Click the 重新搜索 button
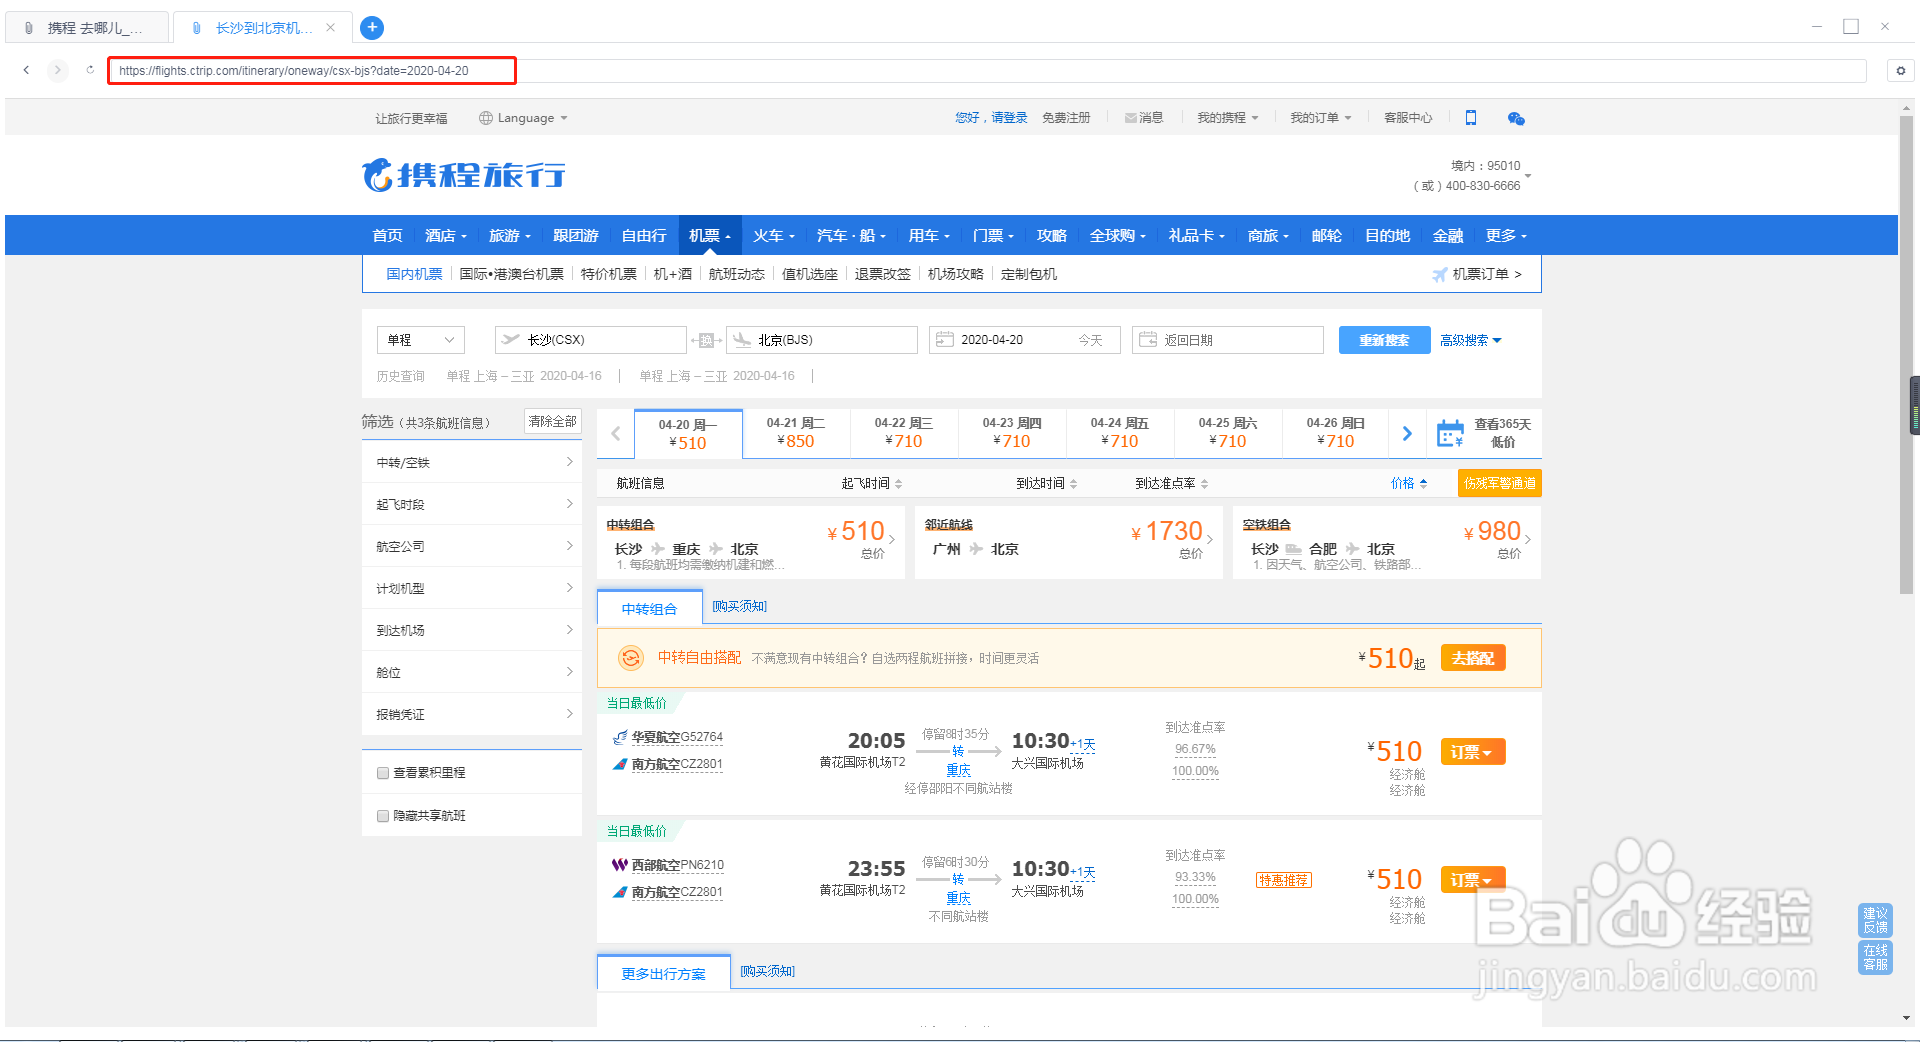The height and width of the screenshot is (1042, 1920). pos(1384,340)
